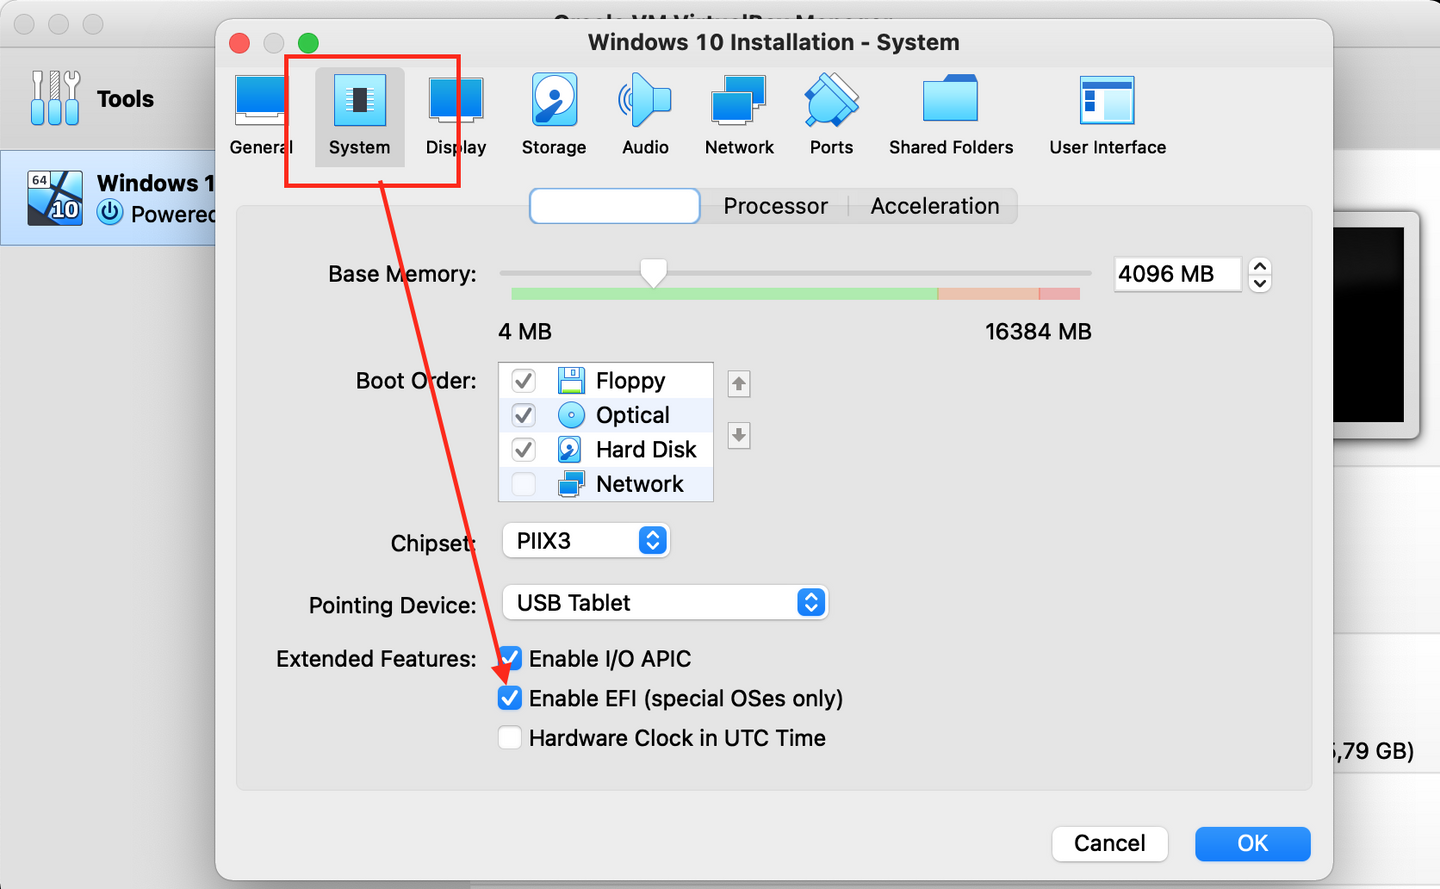Viewport: 1440px width, 889px height.
Task: Select the Network settings icon
Action: click(x=739, y=116)
